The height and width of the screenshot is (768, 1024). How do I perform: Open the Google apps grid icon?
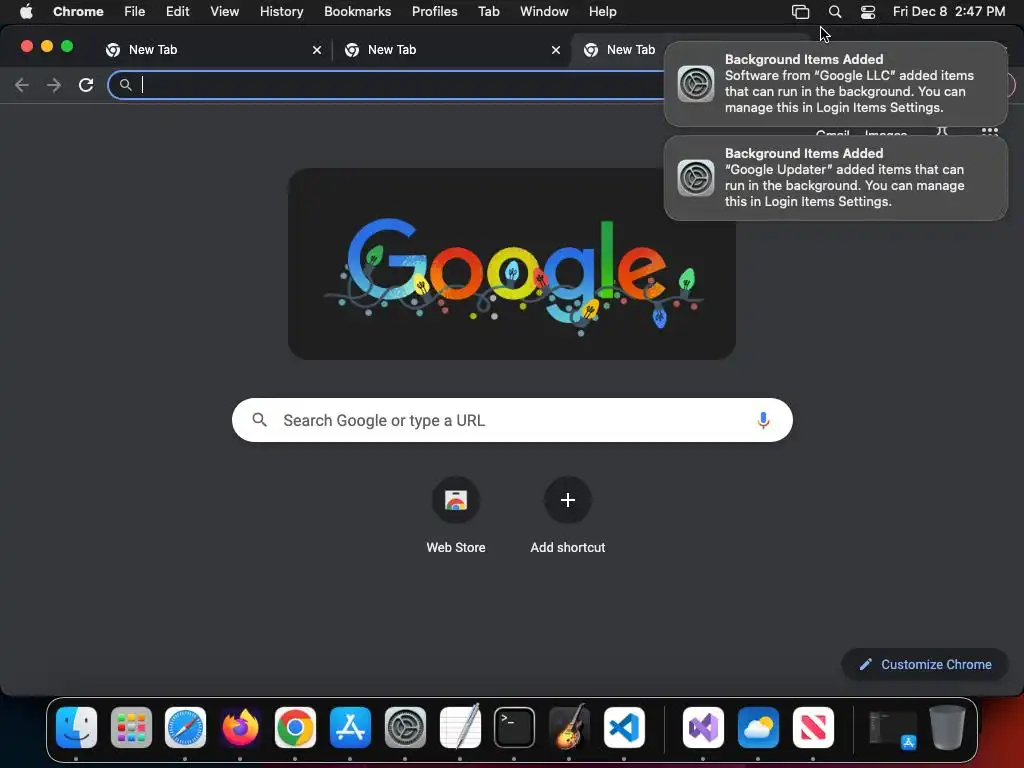989,133
